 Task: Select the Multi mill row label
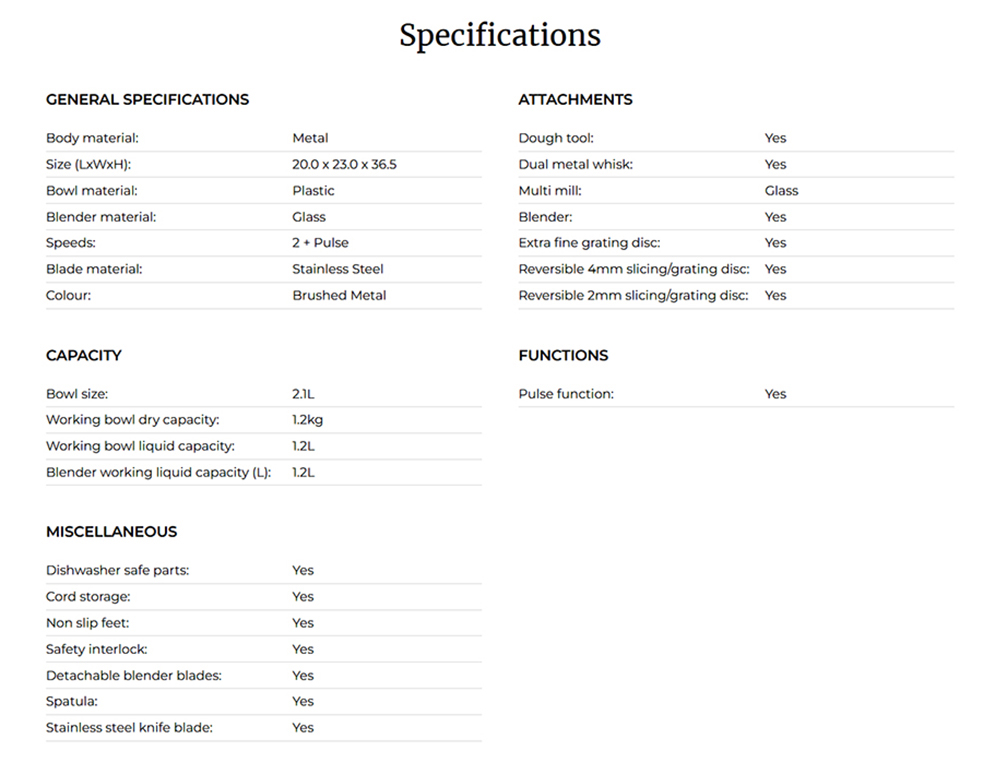pos(550,190)
